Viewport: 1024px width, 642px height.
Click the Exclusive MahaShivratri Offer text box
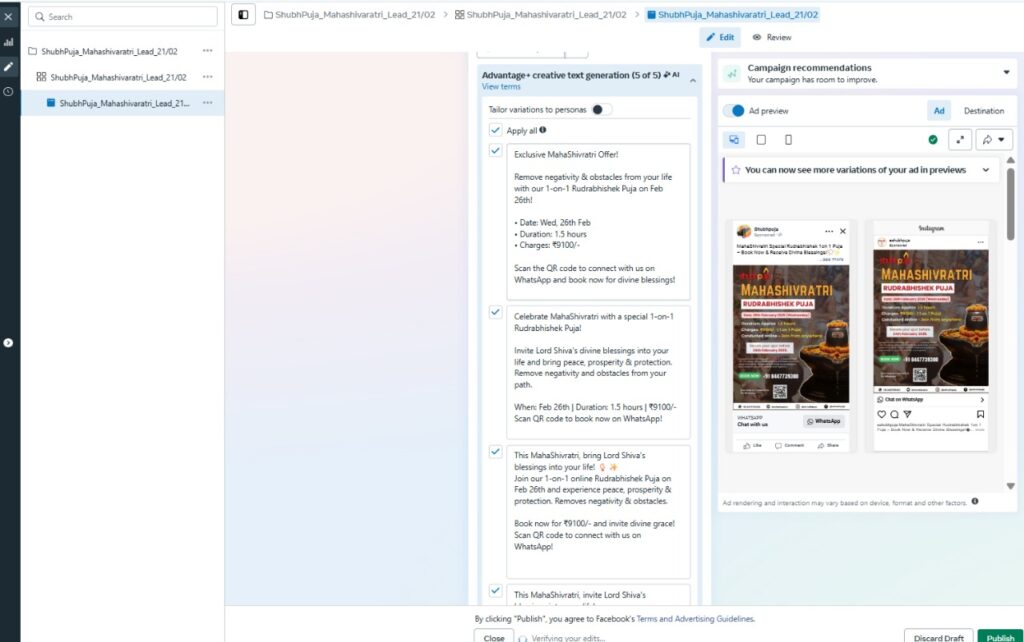point(598,223)
